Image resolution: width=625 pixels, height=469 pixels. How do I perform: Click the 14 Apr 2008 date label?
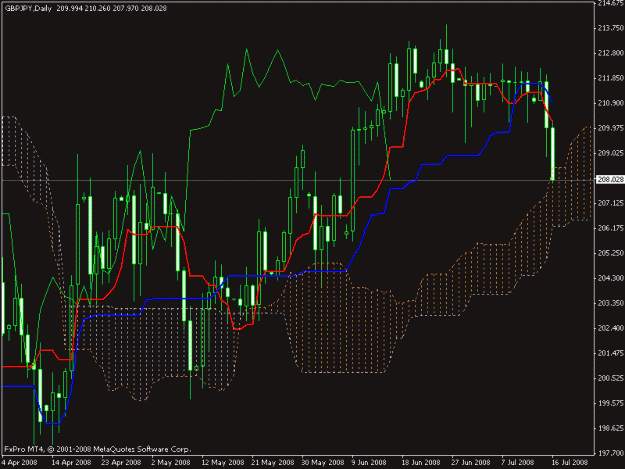pos(71,463)
